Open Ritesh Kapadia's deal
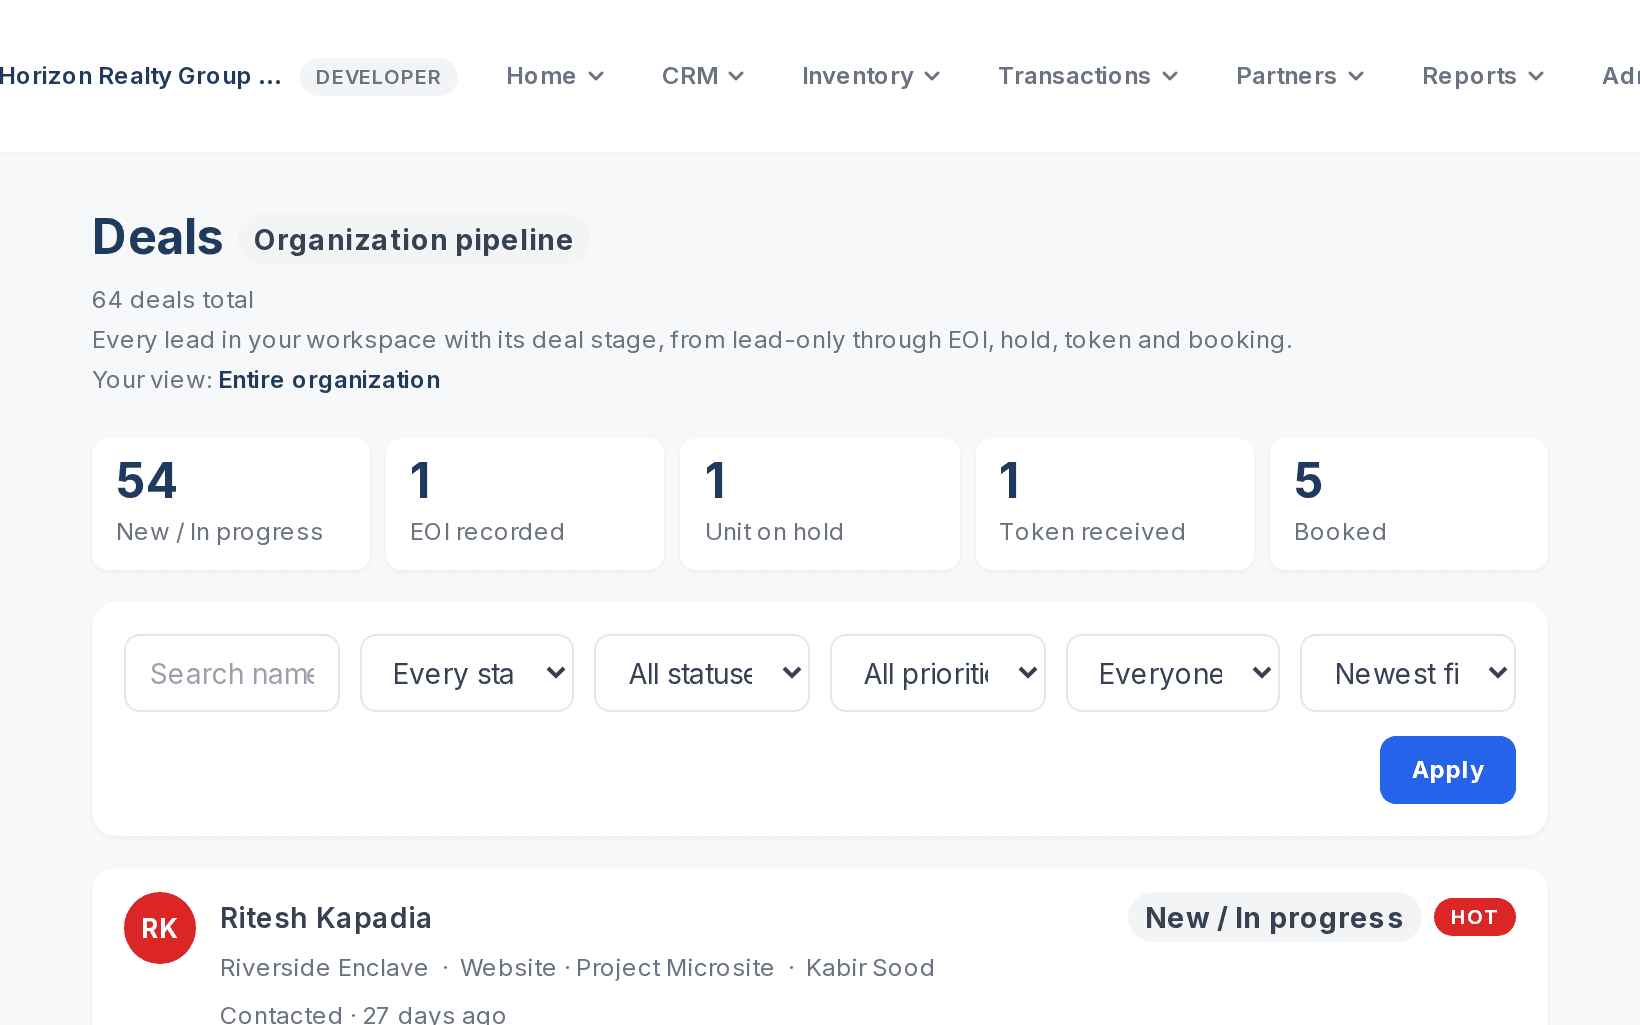 (x=326, y=918)
